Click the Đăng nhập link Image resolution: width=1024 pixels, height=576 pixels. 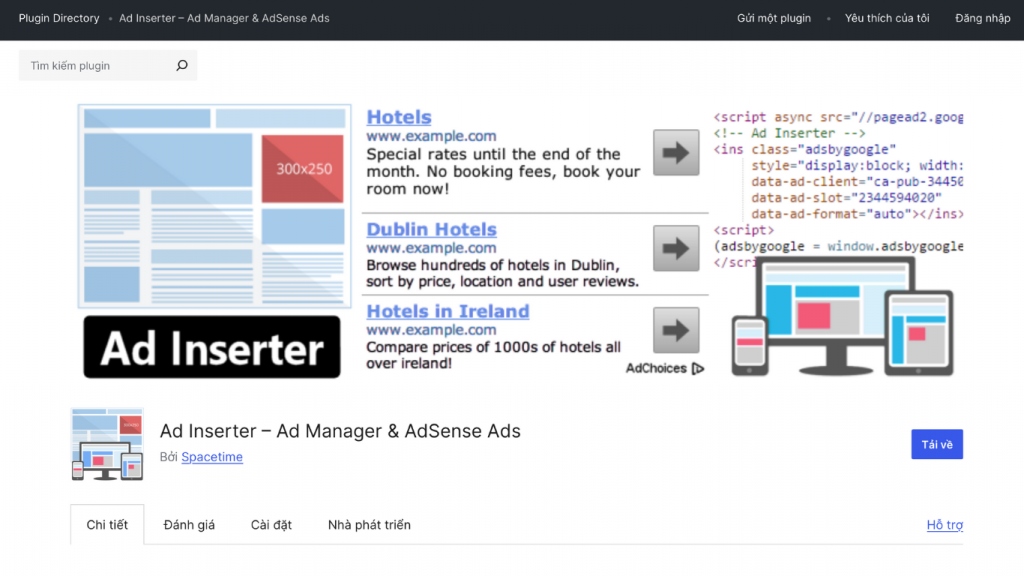pyautogui.click(x=981, y=18)
